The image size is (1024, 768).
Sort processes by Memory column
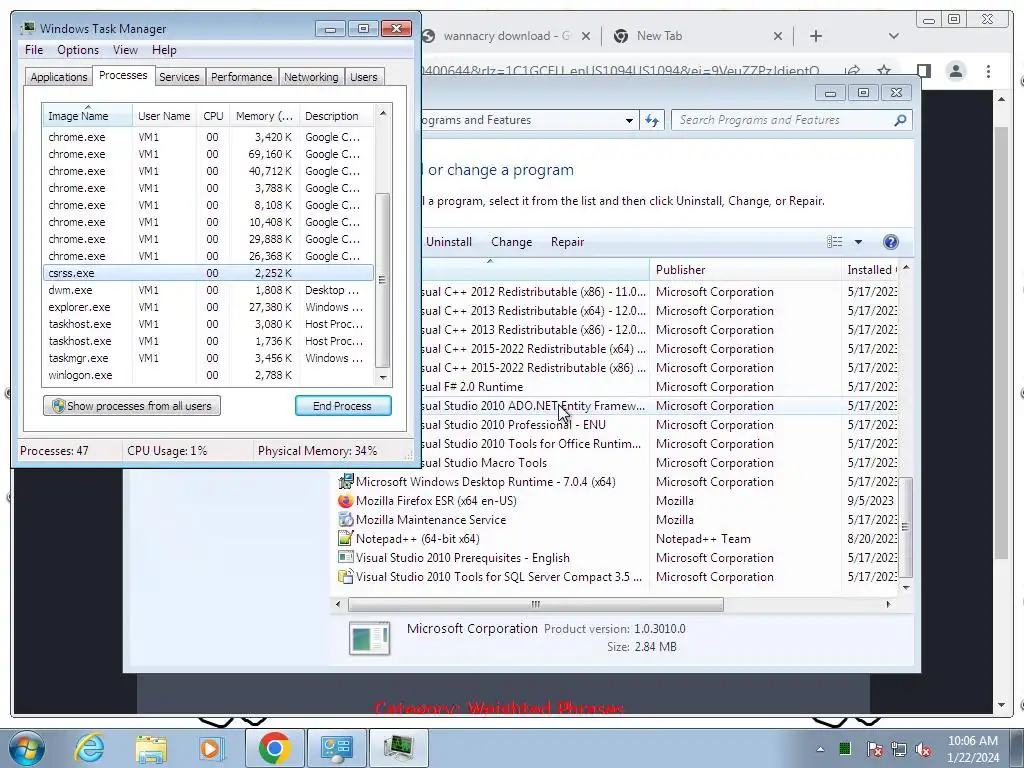tap(264, 116)
